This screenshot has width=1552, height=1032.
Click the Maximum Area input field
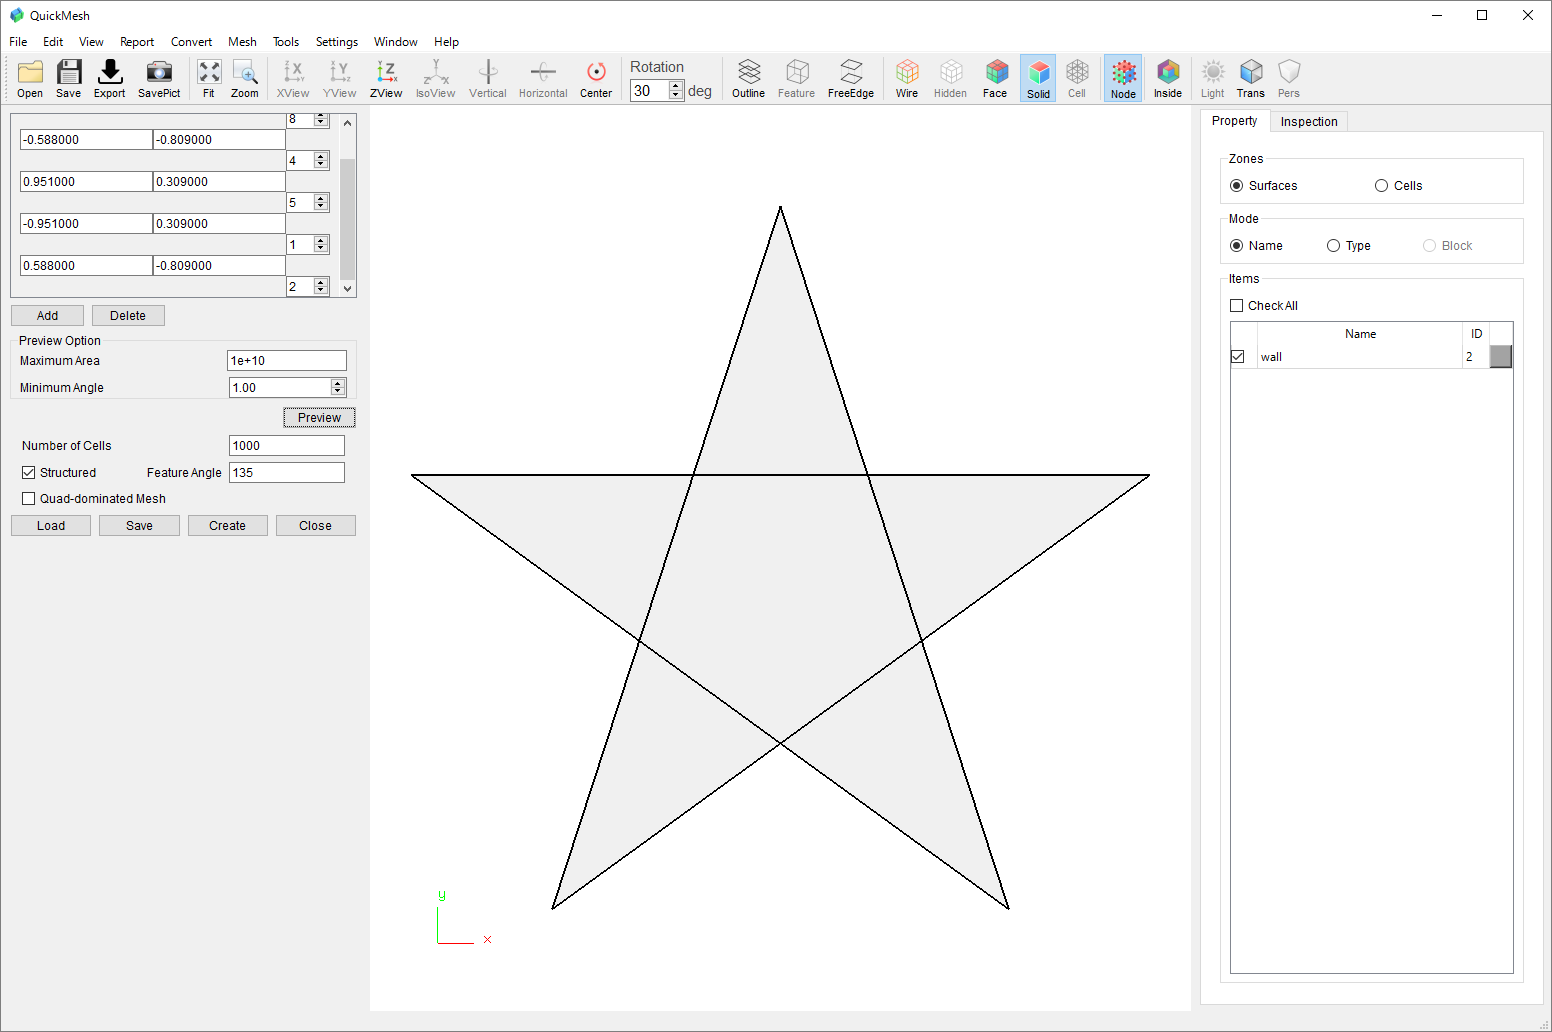pos(287,361)
